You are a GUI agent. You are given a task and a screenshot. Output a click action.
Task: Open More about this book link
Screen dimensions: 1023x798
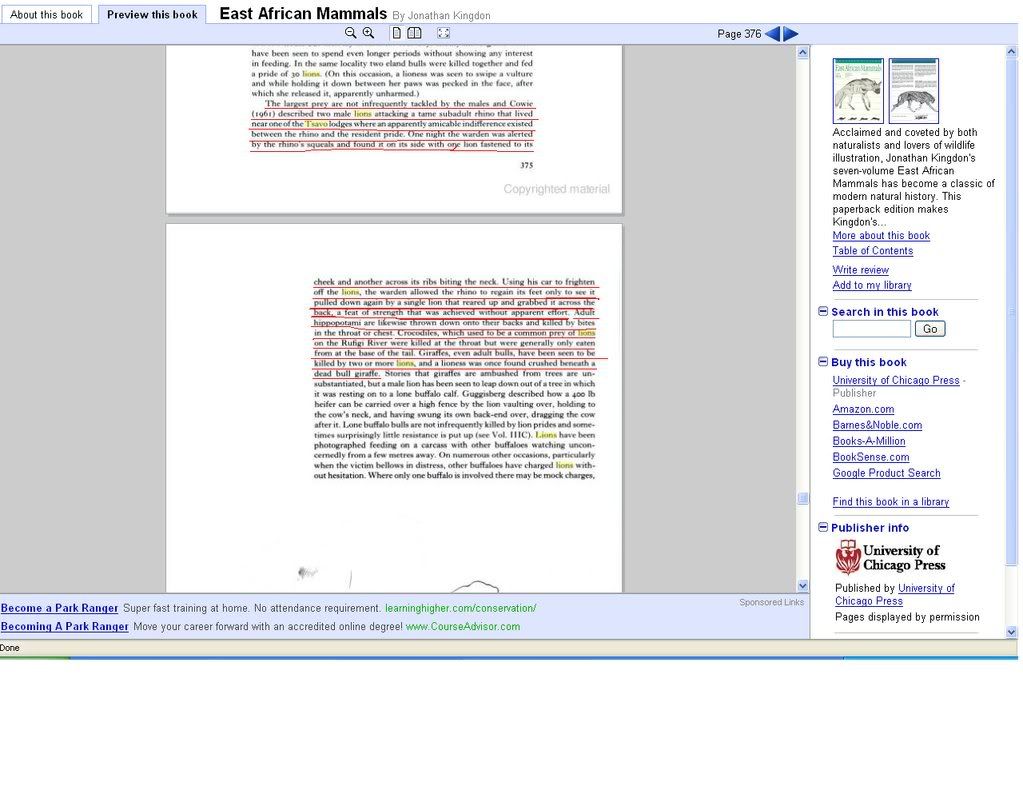click(x=881, y=236)
